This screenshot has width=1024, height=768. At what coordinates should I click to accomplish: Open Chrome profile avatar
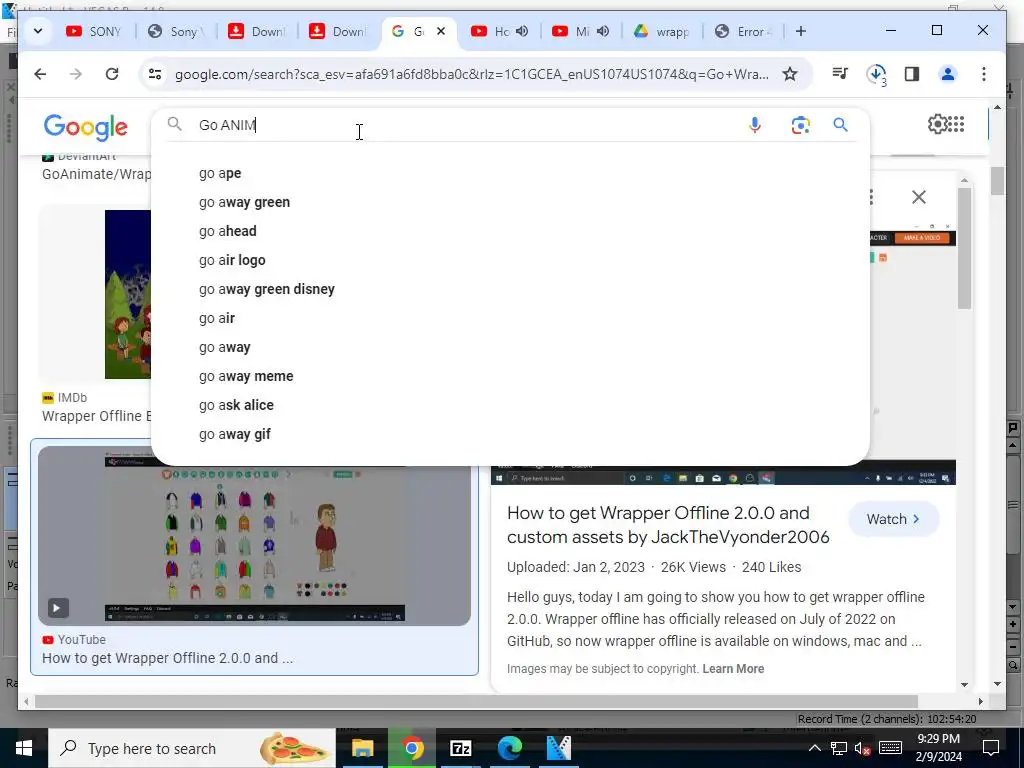pos(948,74)
